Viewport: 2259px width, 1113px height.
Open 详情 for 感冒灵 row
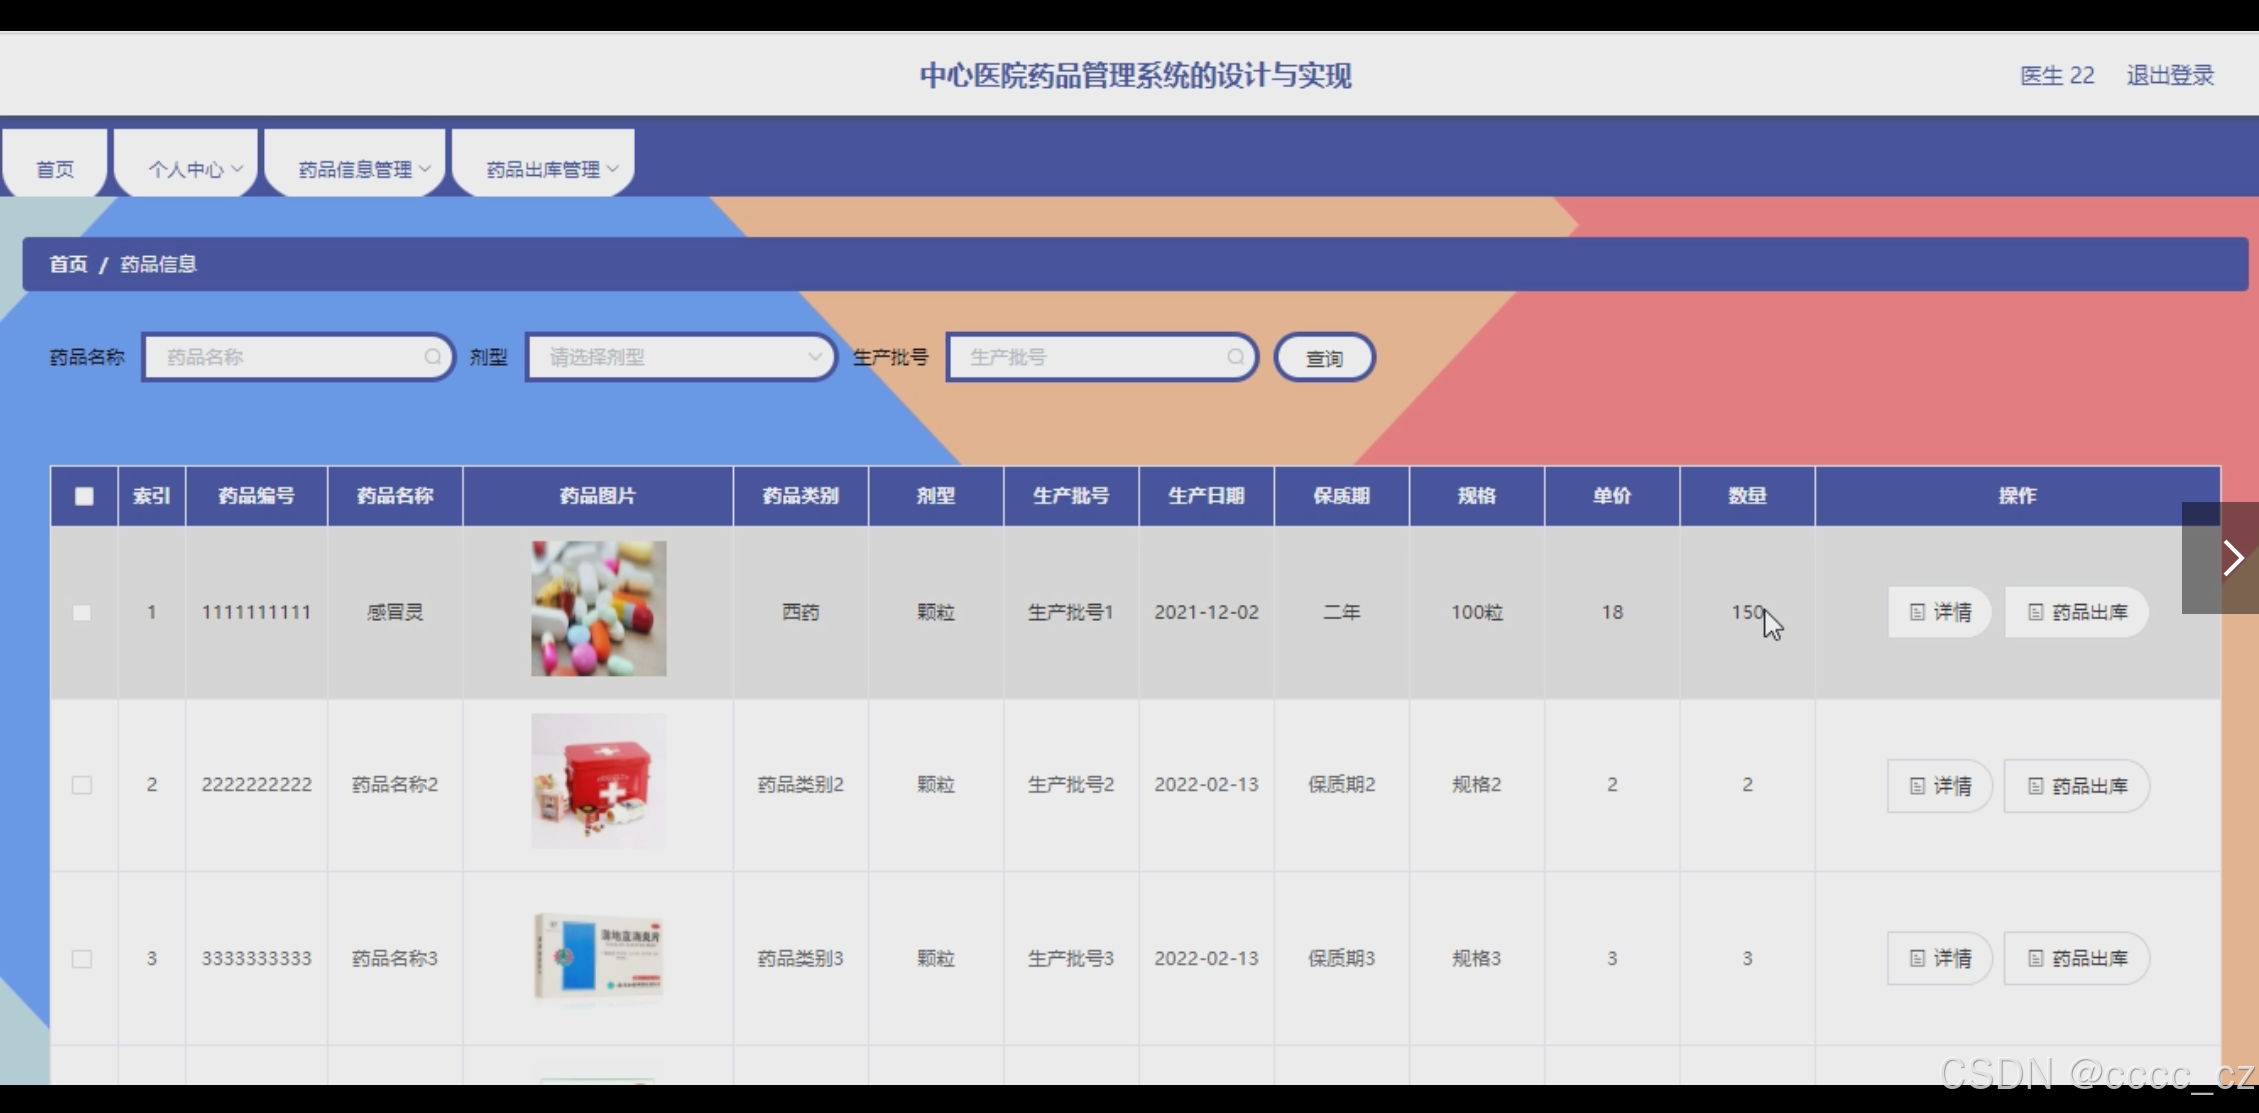tap(1939, 612)
